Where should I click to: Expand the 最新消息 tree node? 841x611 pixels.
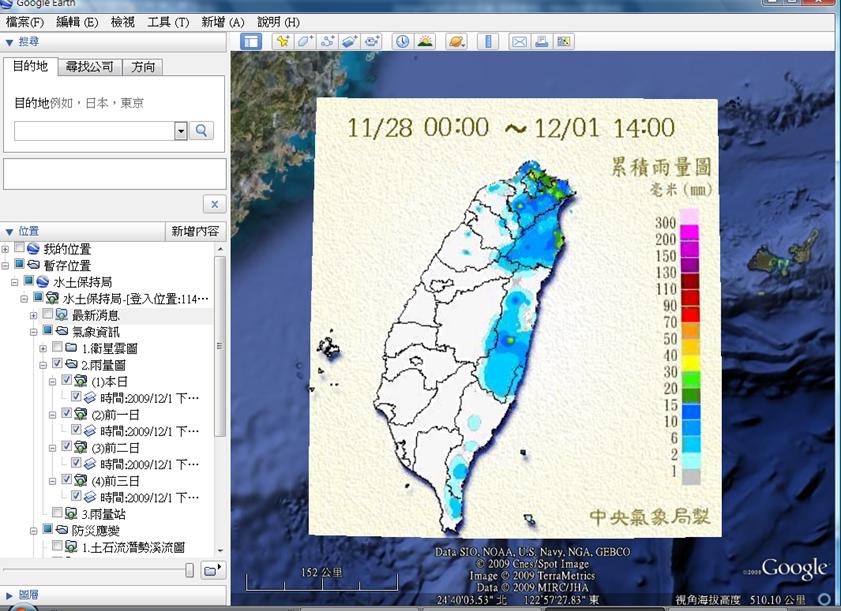(x=34, y=315)
